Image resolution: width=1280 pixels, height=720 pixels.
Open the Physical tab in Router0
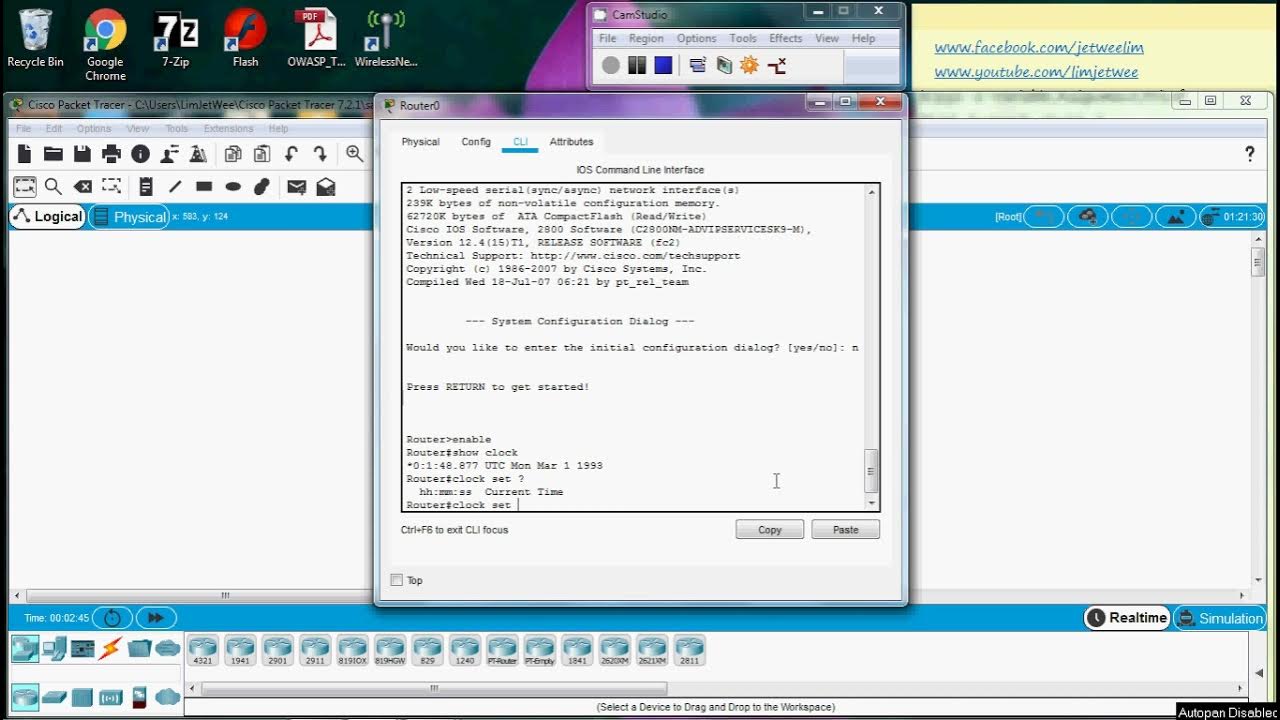(420, 142)
